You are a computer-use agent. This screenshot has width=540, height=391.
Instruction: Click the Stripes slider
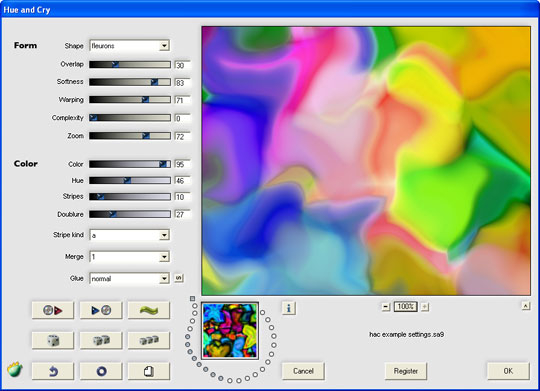[130, 197]
